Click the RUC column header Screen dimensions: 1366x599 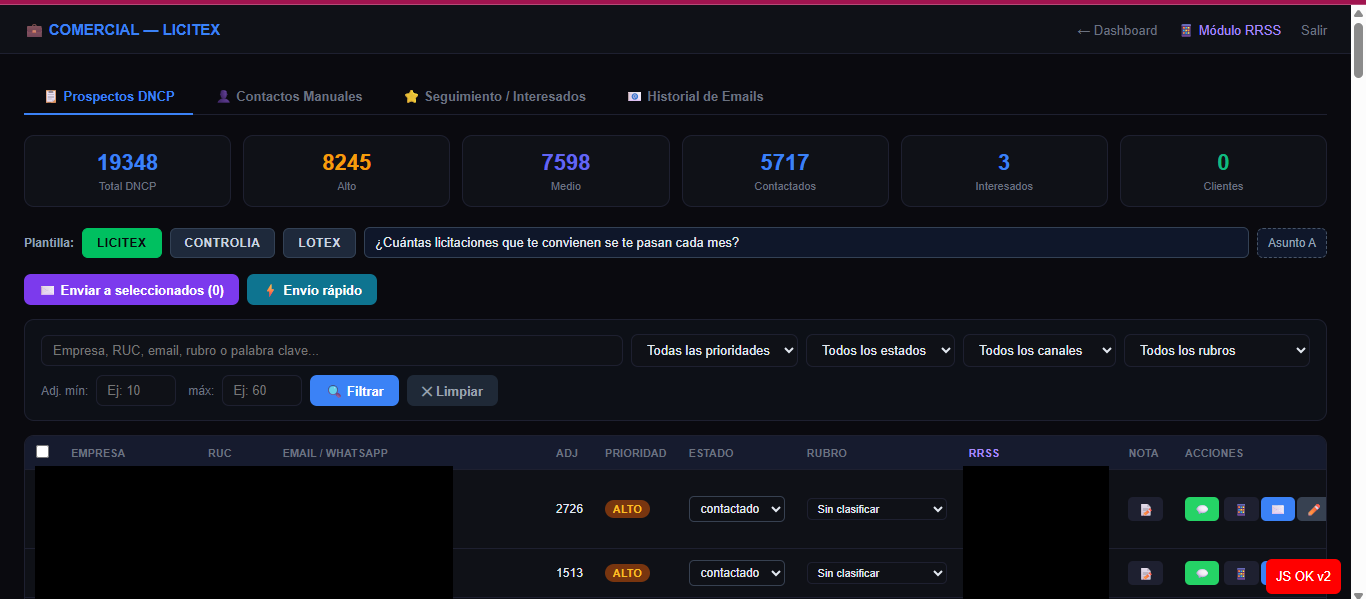coord(220,453)
